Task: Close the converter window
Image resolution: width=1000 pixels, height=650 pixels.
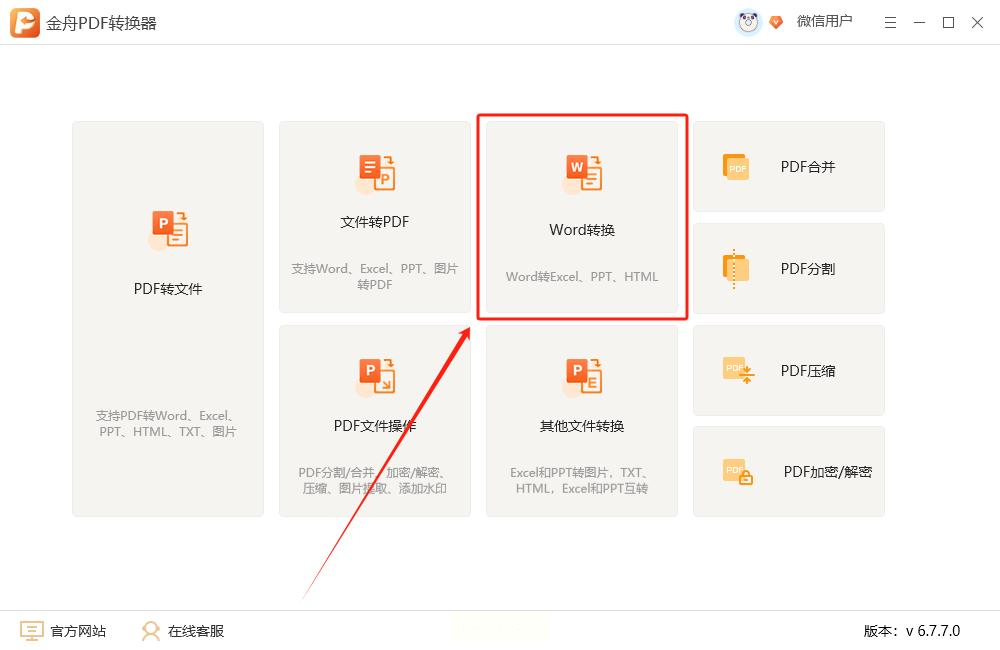Action: tap(977, 23)
